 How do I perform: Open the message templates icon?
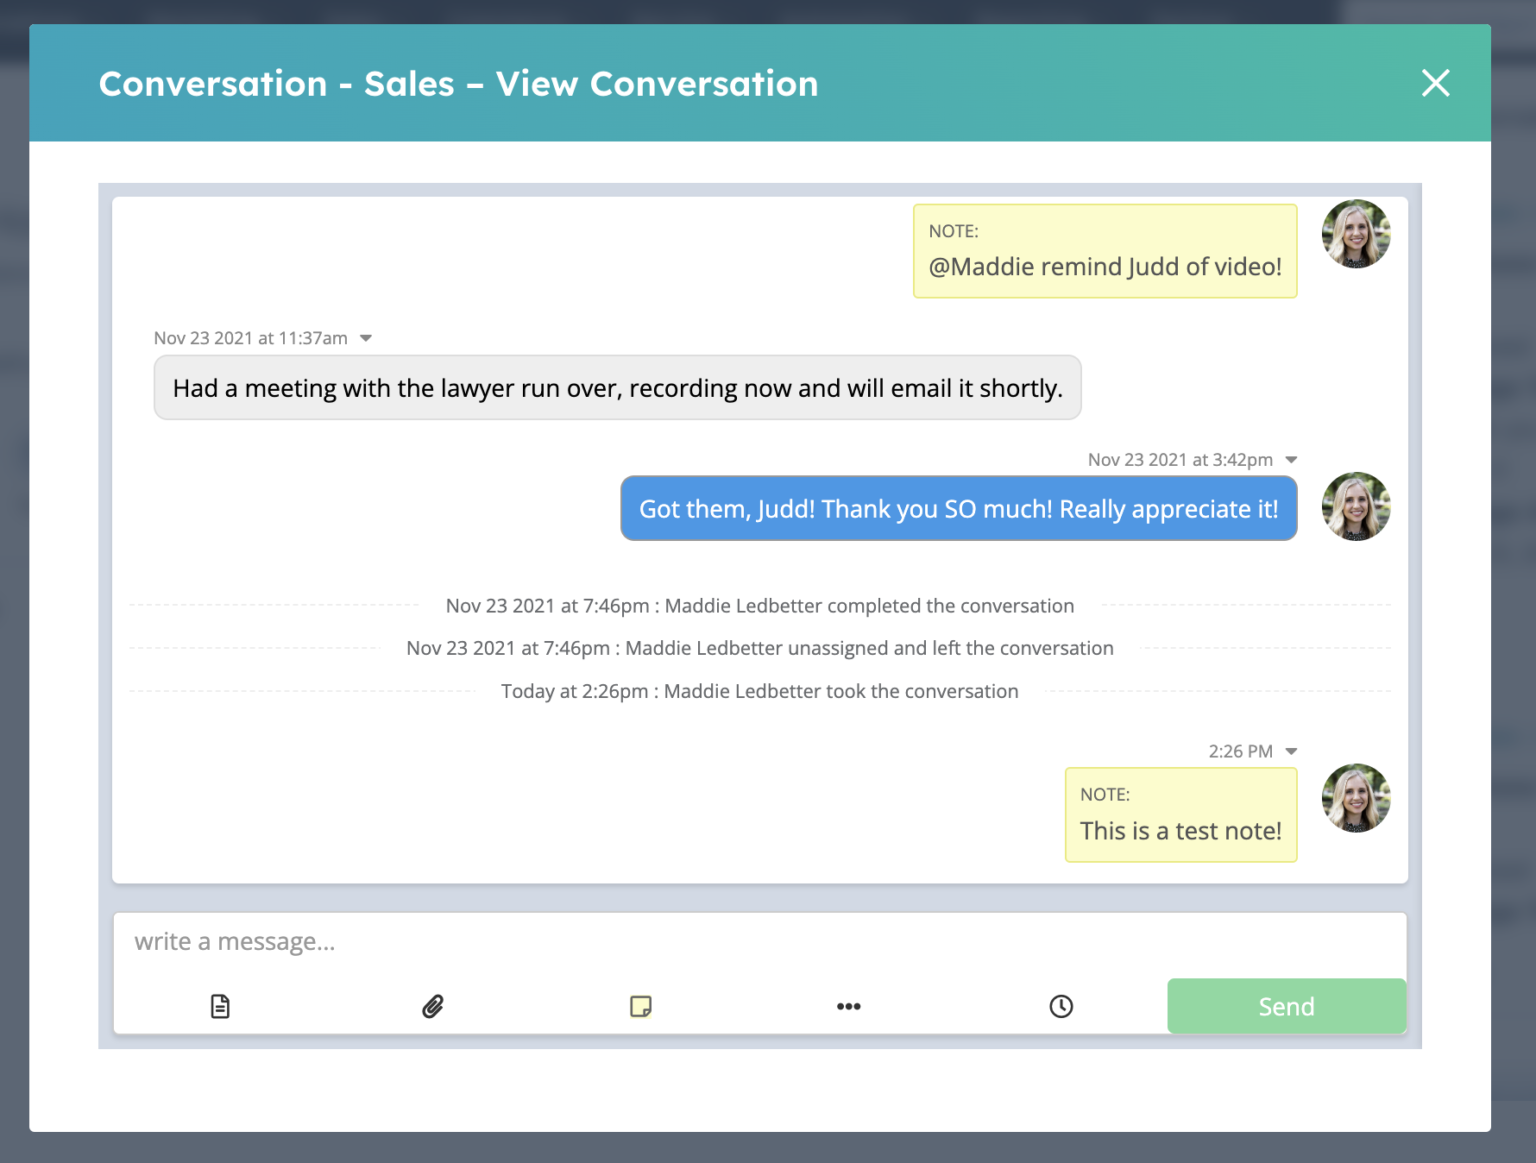220,1006
